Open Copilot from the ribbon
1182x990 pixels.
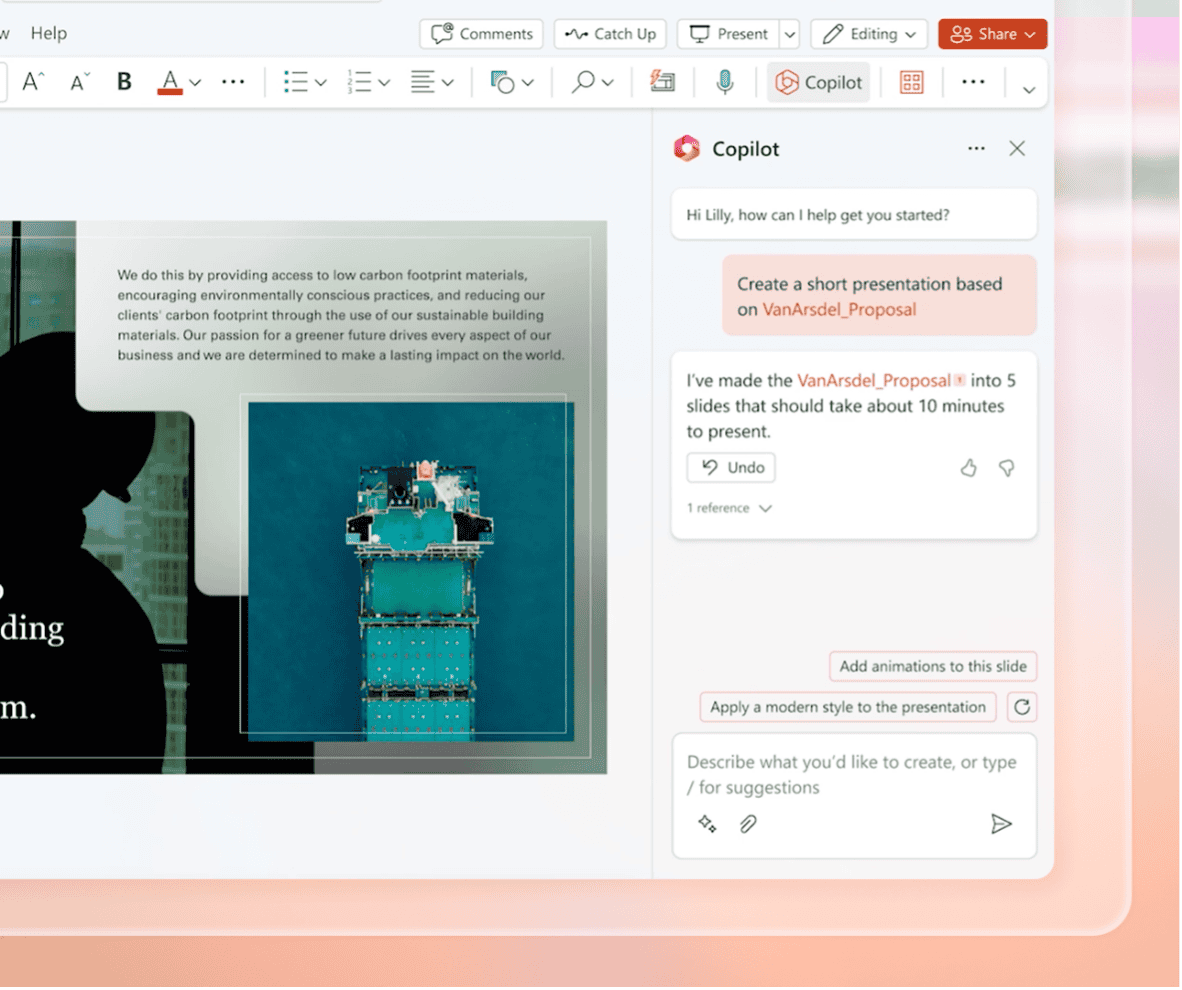(818, 82)
